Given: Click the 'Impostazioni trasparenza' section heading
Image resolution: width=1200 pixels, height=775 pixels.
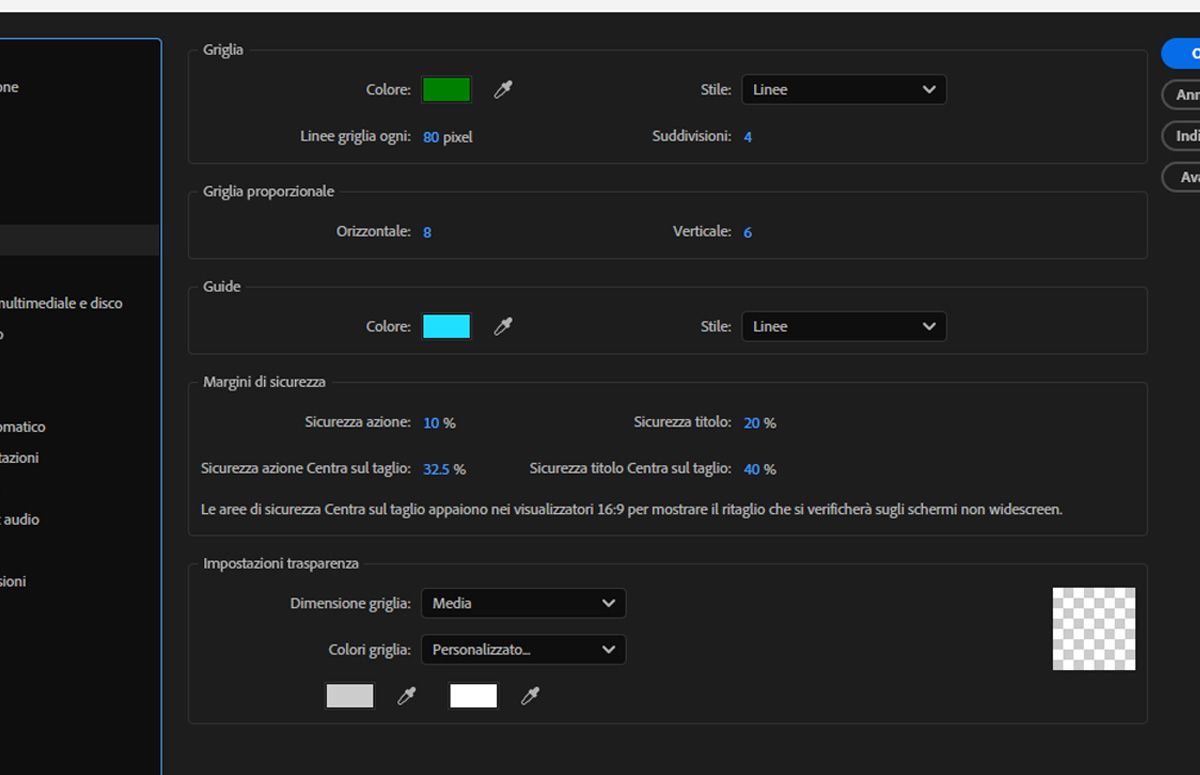Looking at the screenshot, I should [281, 564].
